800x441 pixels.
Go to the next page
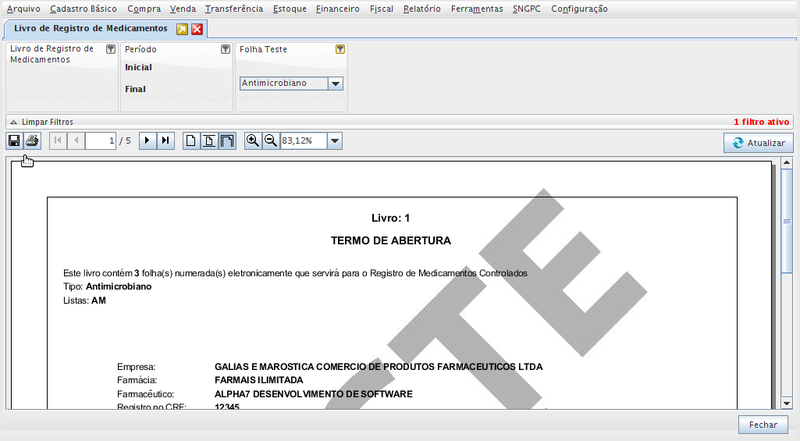click(x=148, y=141)
